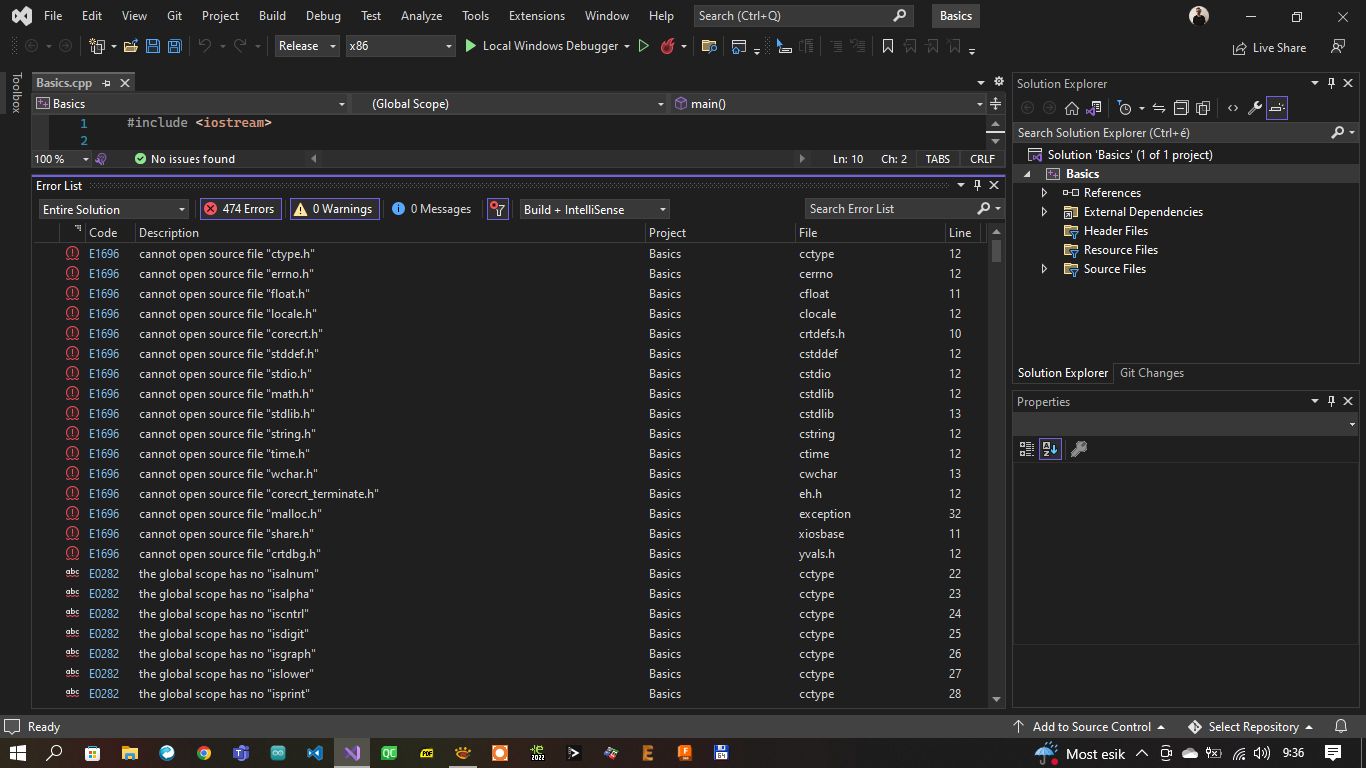Image resolution: width=1366 pixels, height=768 pixels.
Task: Switch to the Git Changes tab
Action: tap(1151, 372)
